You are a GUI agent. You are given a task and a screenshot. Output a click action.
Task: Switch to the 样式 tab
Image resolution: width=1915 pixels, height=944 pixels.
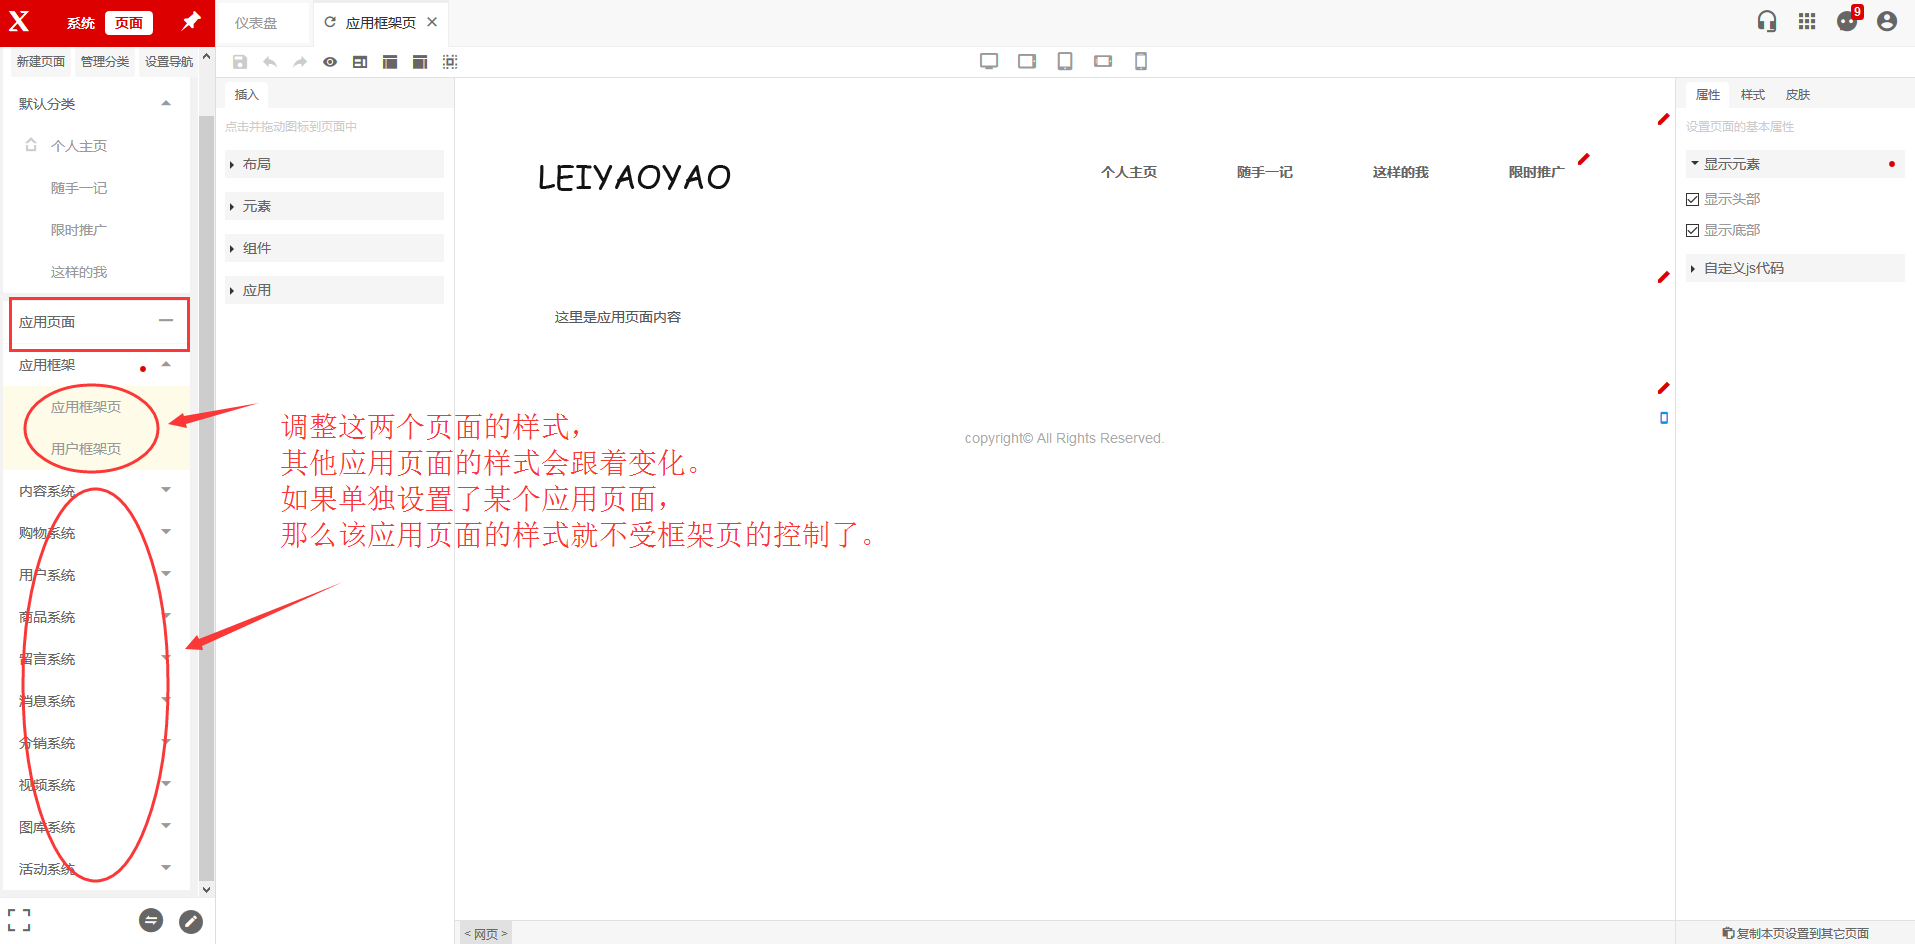coord(1752,95)
